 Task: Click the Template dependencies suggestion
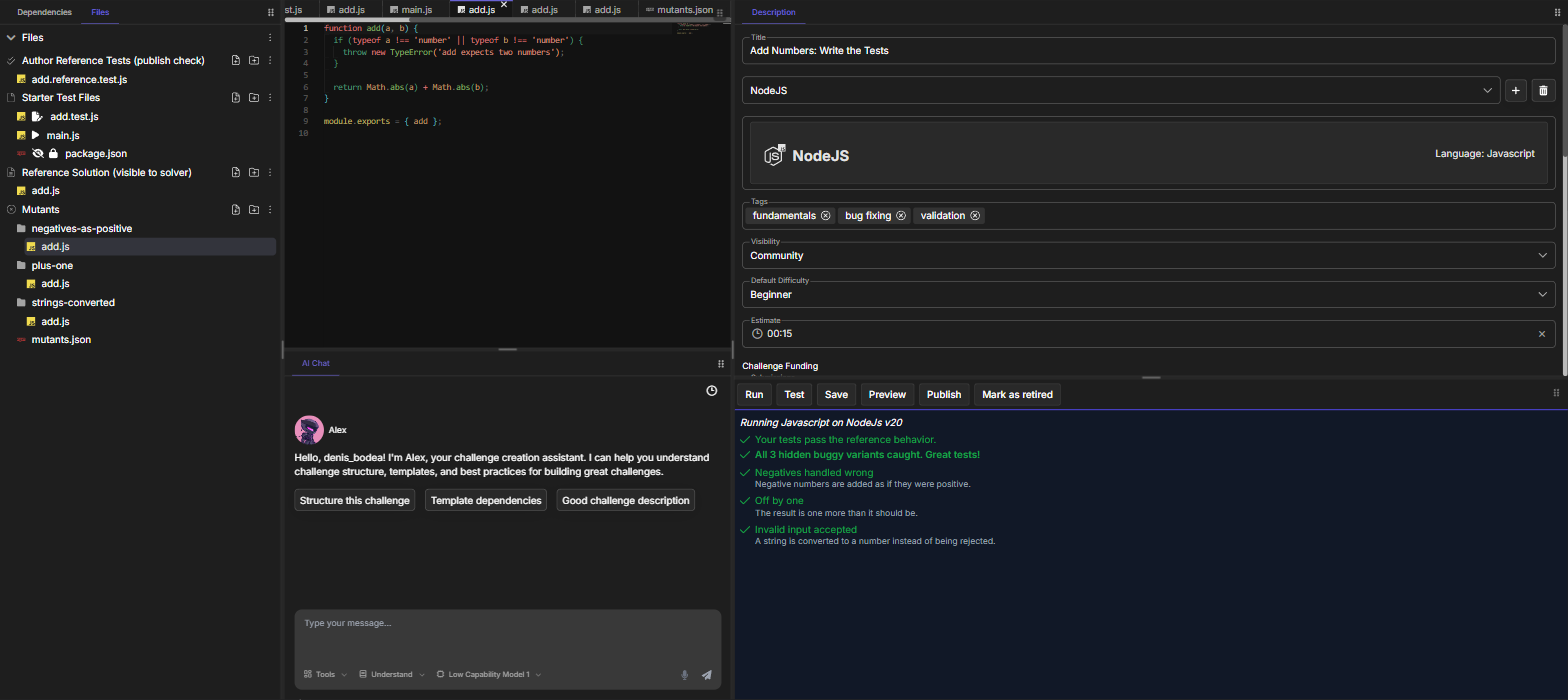click(486, 500)
